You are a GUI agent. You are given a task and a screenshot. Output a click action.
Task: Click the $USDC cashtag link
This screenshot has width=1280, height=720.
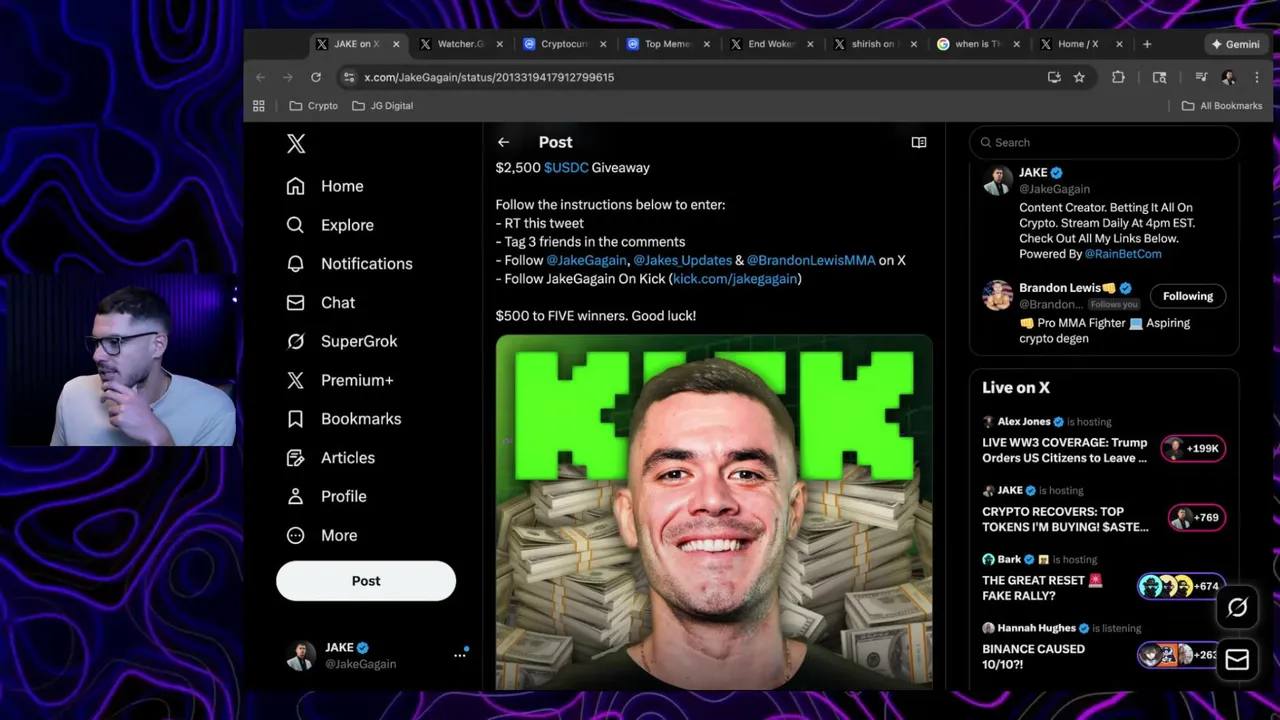pos(566,168)
